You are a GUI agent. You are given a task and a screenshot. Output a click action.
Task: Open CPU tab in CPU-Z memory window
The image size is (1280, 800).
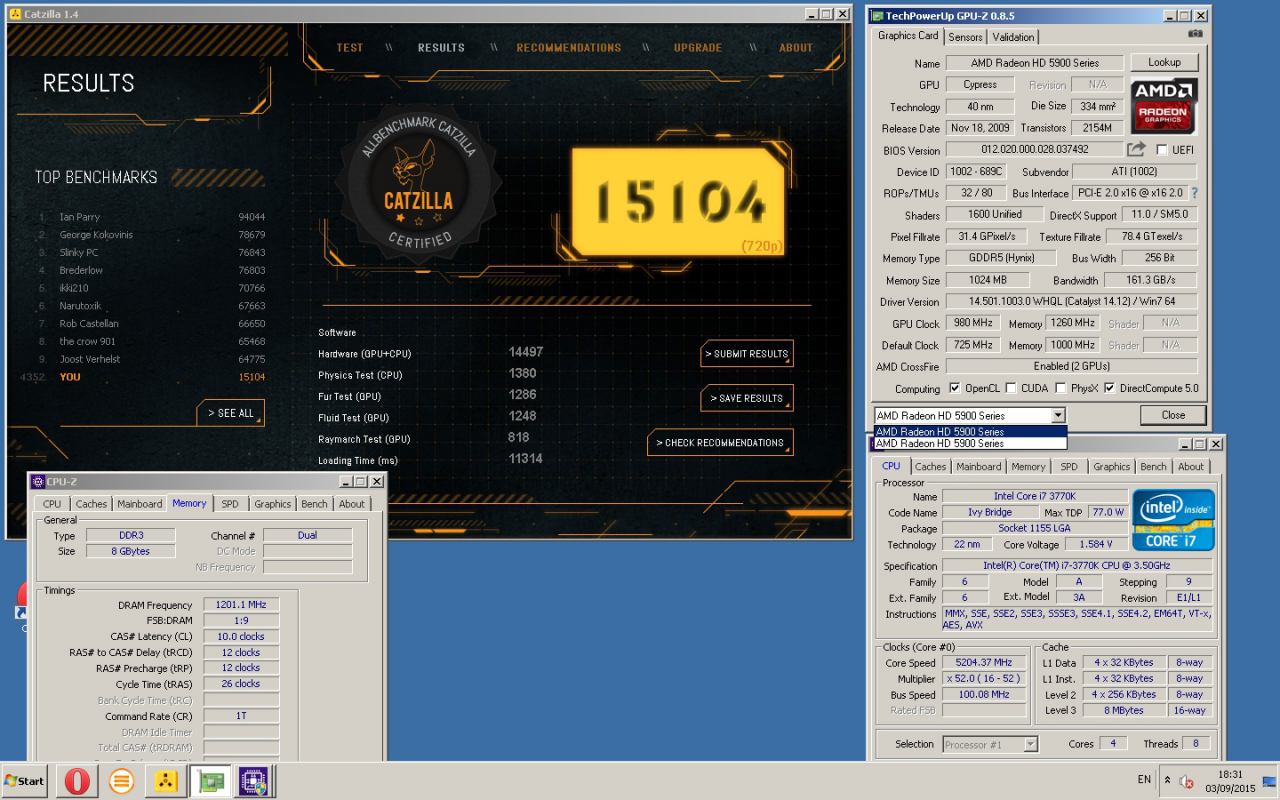(x=52, y=504)
